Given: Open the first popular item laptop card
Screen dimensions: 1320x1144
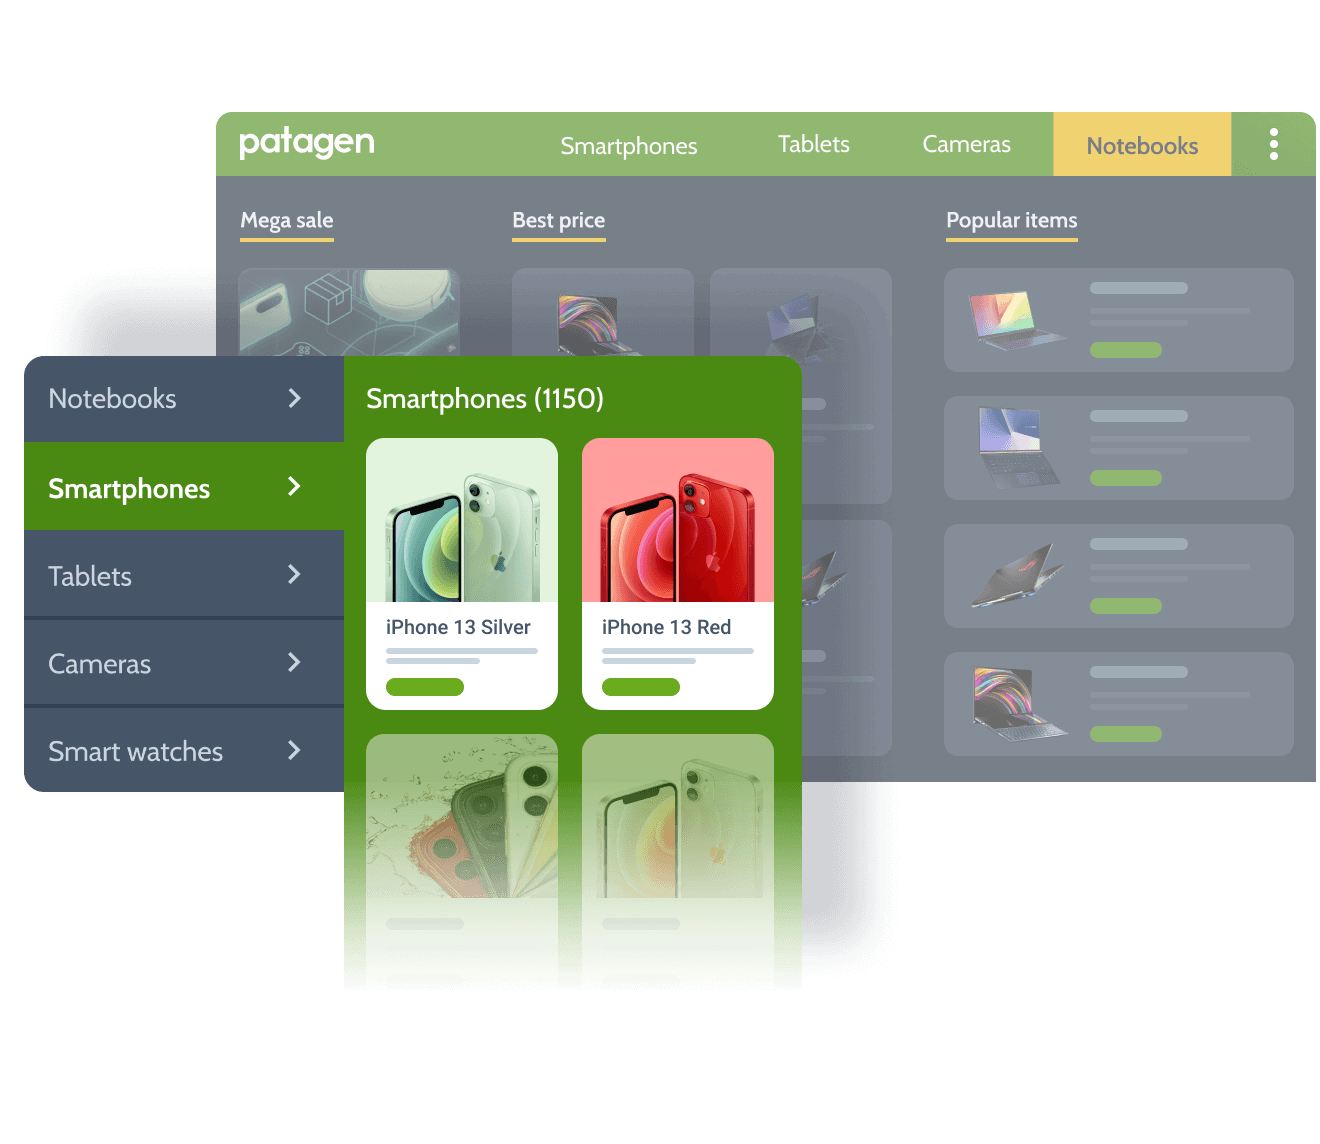Looking at the screenshot, I should coord(1119,320).
